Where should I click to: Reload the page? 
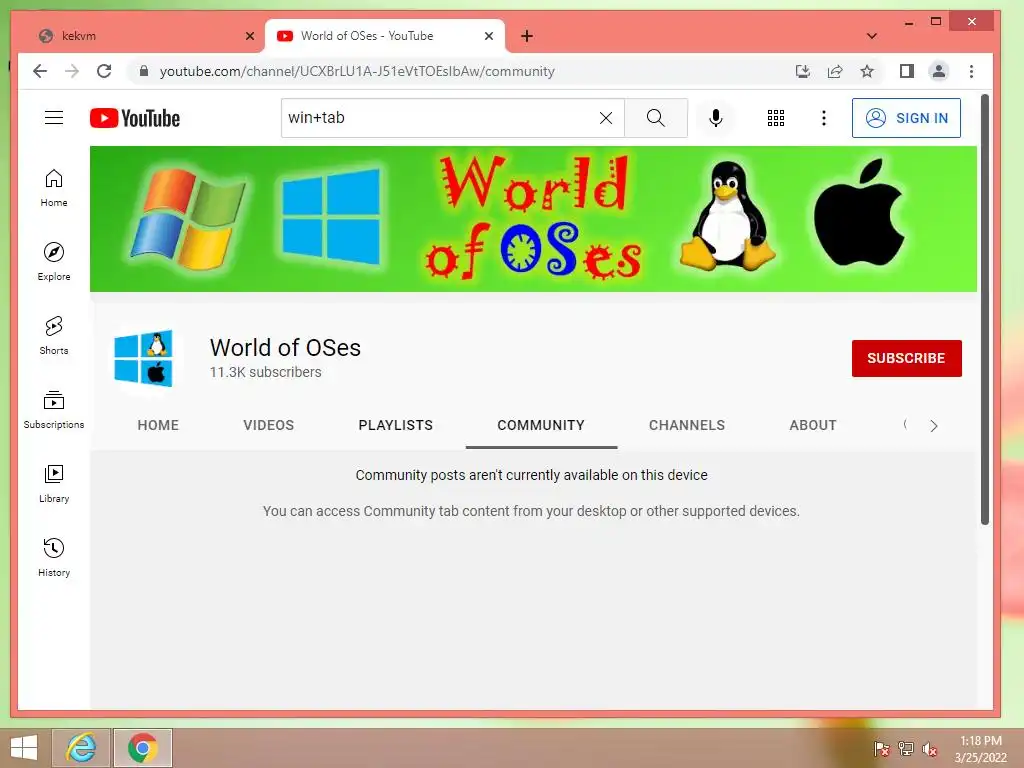coord(104,71)
